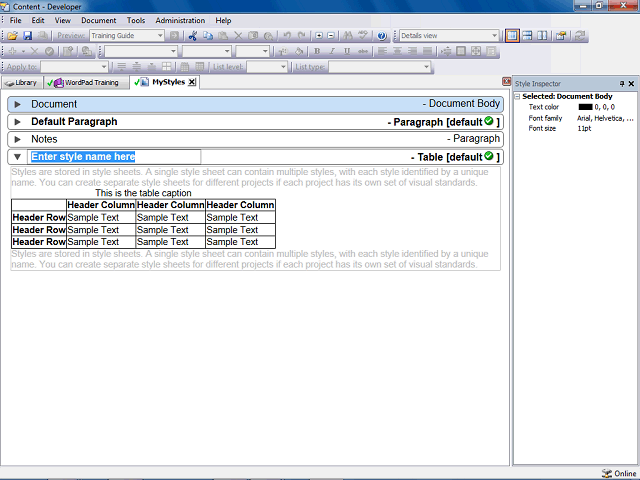640x480 pixels.
Task: Select the Font size 11pt value
Action: [584, 129]
